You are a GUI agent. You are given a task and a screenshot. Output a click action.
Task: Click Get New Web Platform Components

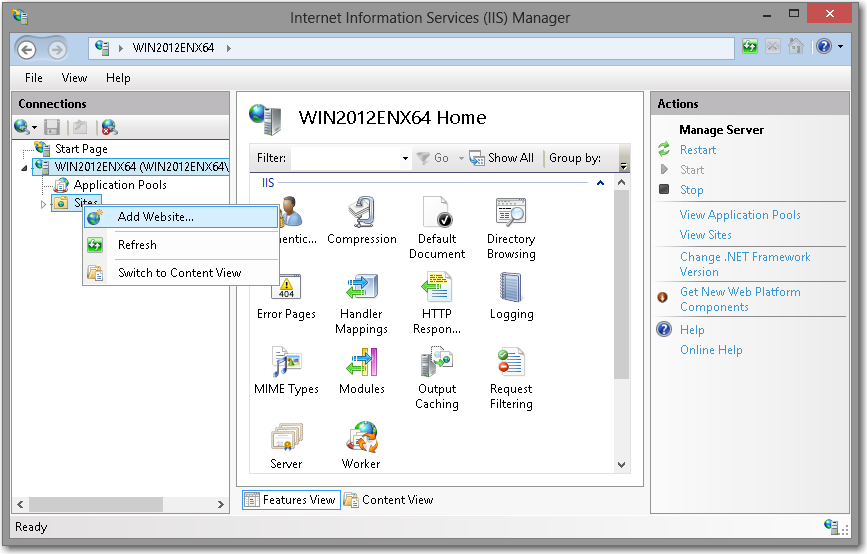(x=740, y=299)
